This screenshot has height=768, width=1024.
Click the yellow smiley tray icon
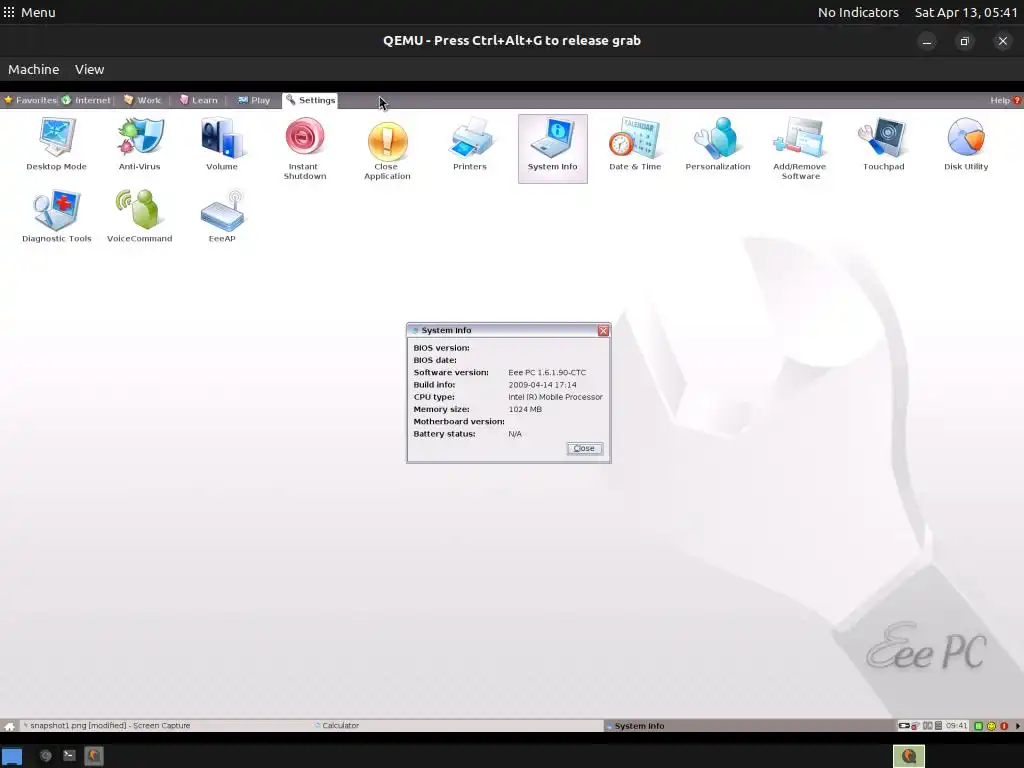pos(991,726)
